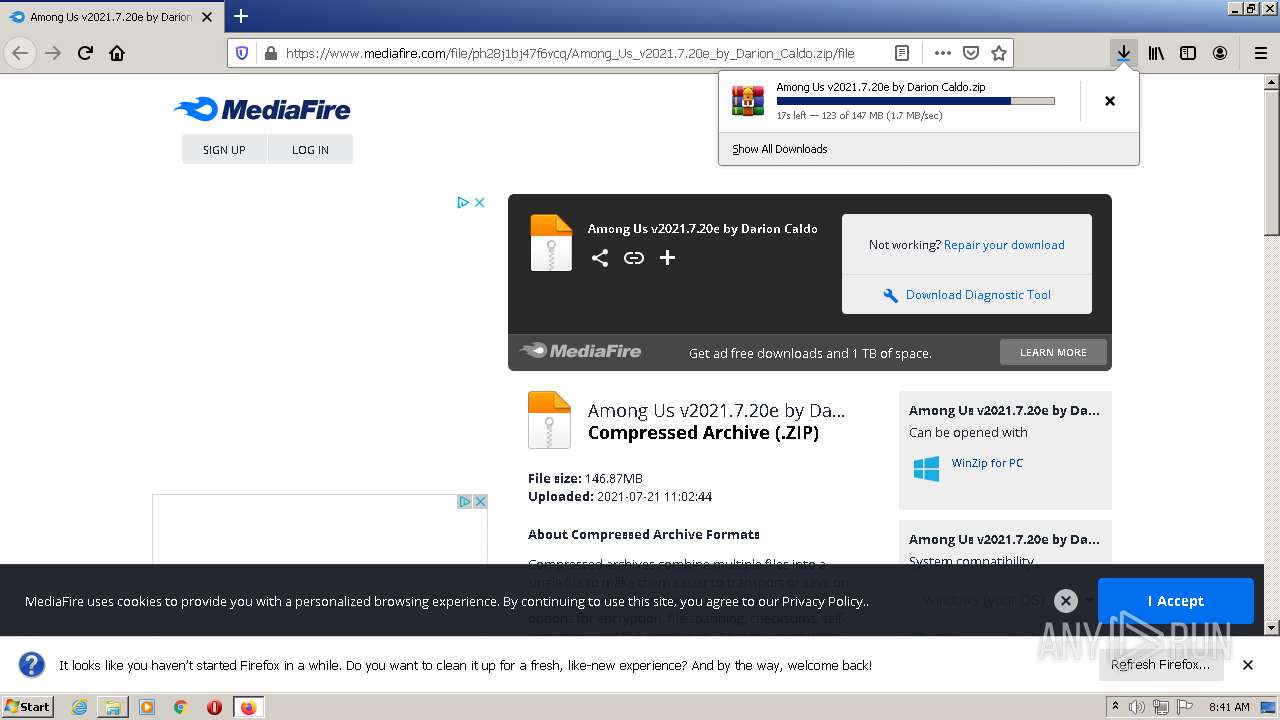The width and height of the screenshot is (1280, 720).
Task: Open the Firefox hamburger menu
Action: click(x=1260, y=53)
